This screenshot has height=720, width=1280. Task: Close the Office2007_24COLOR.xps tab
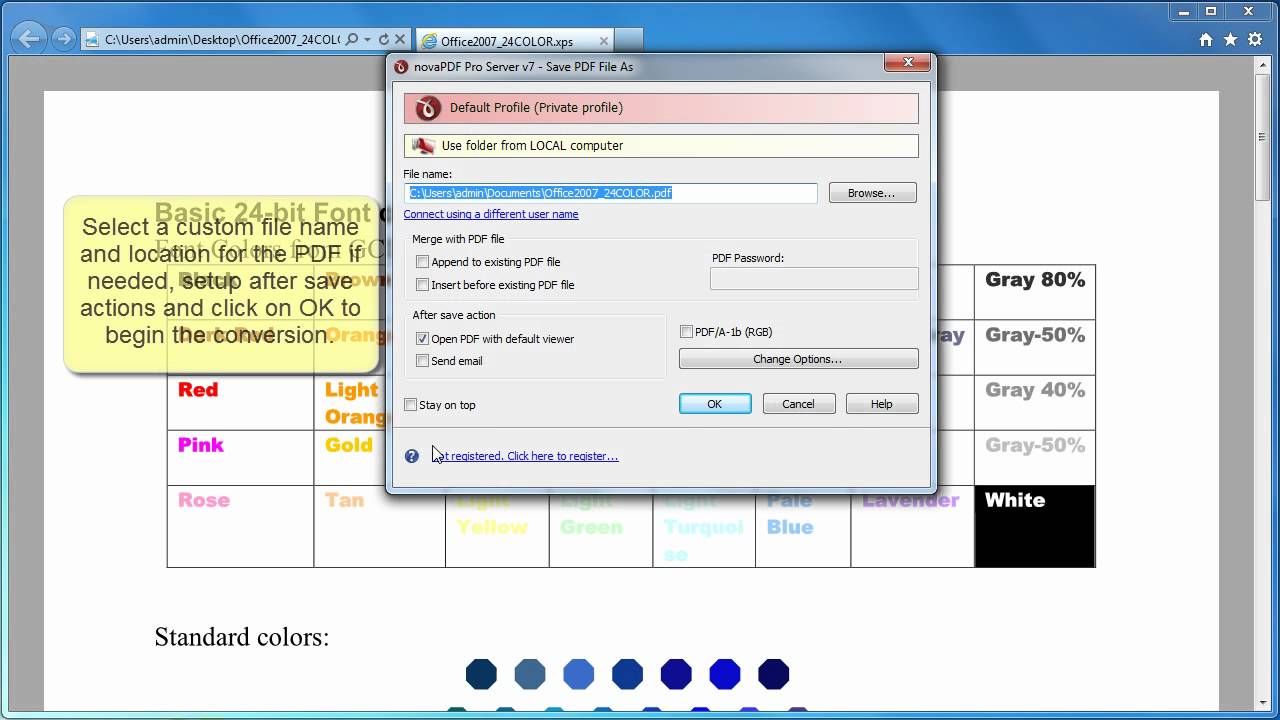point(604,41)
